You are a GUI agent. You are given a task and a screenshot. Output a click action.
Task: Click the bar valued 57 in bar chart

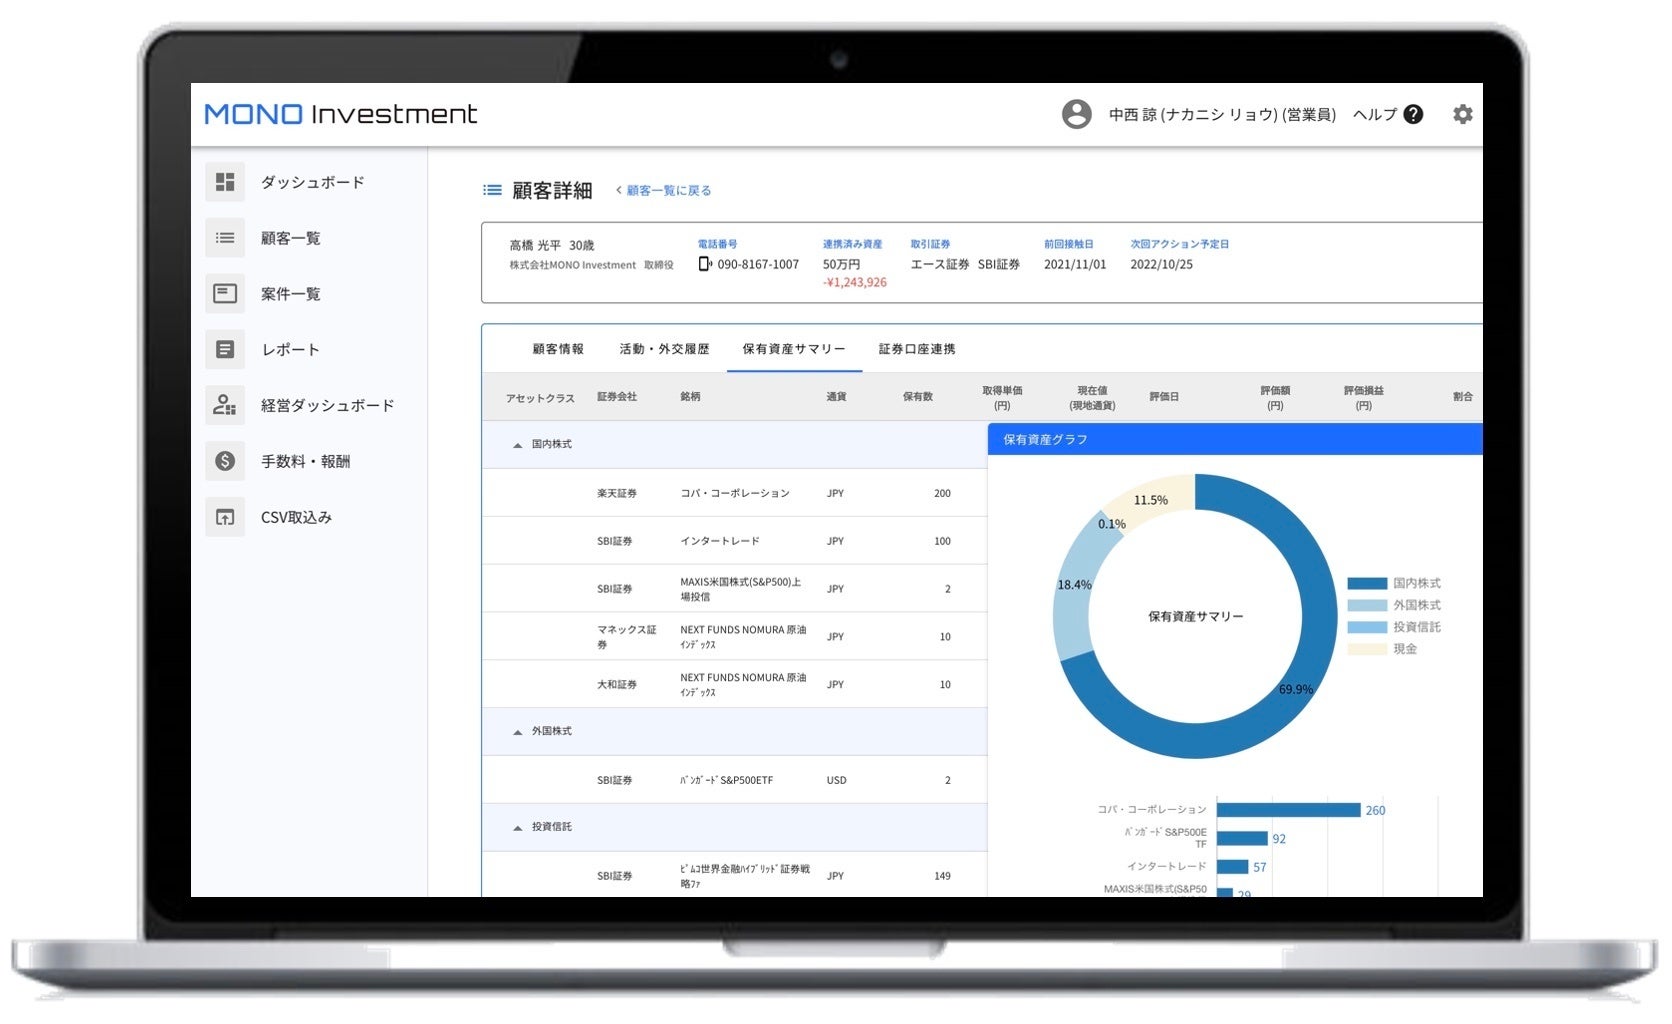point(1233,867)
